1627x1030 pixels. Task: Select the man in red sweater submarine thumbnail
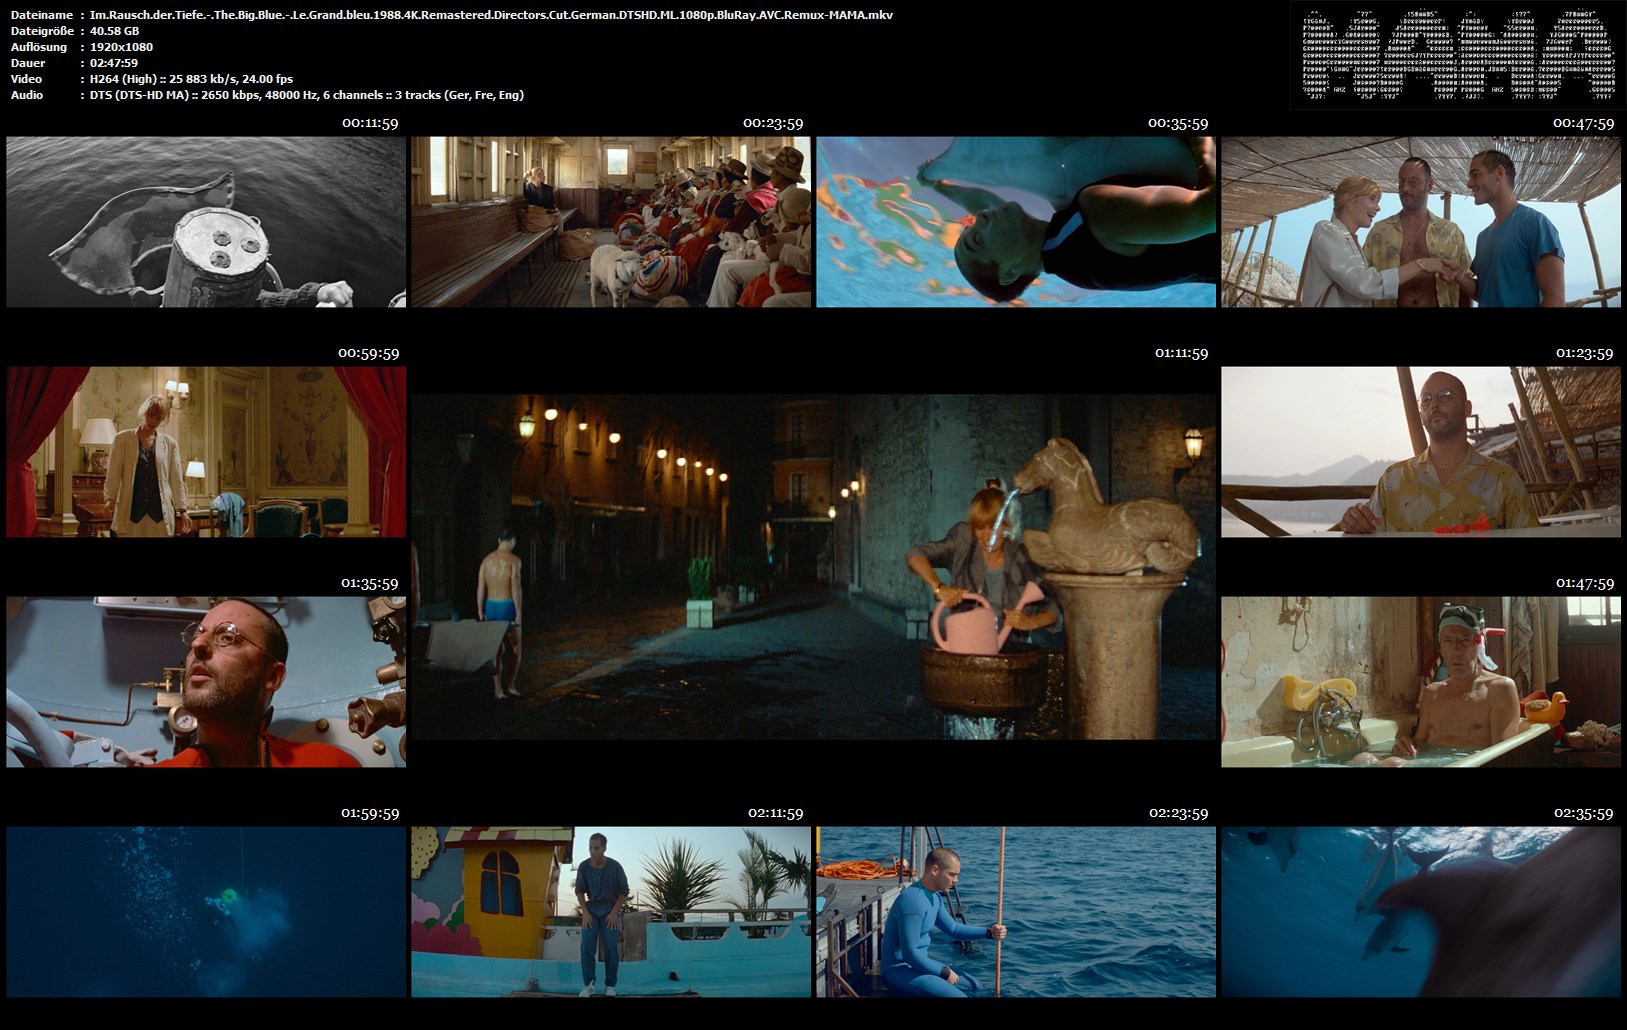tap(206, 682)
